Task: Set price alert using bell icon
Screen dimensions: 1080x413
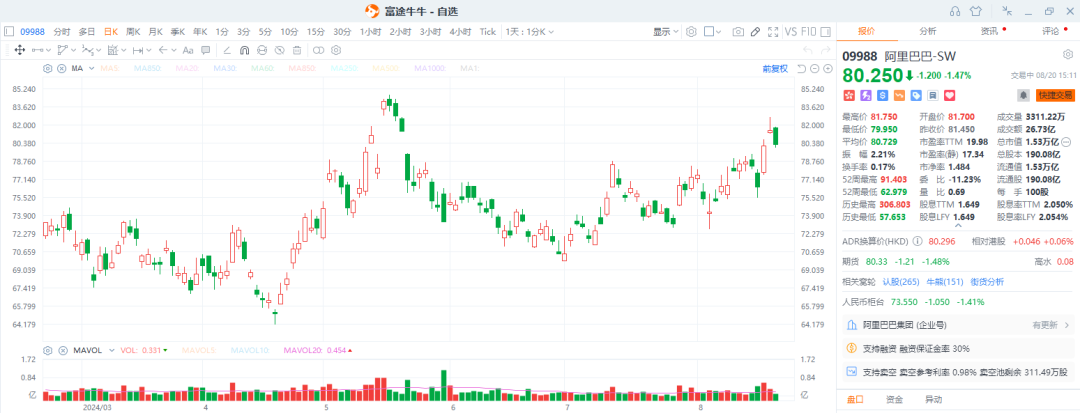Action: [x=1024, y=95]
